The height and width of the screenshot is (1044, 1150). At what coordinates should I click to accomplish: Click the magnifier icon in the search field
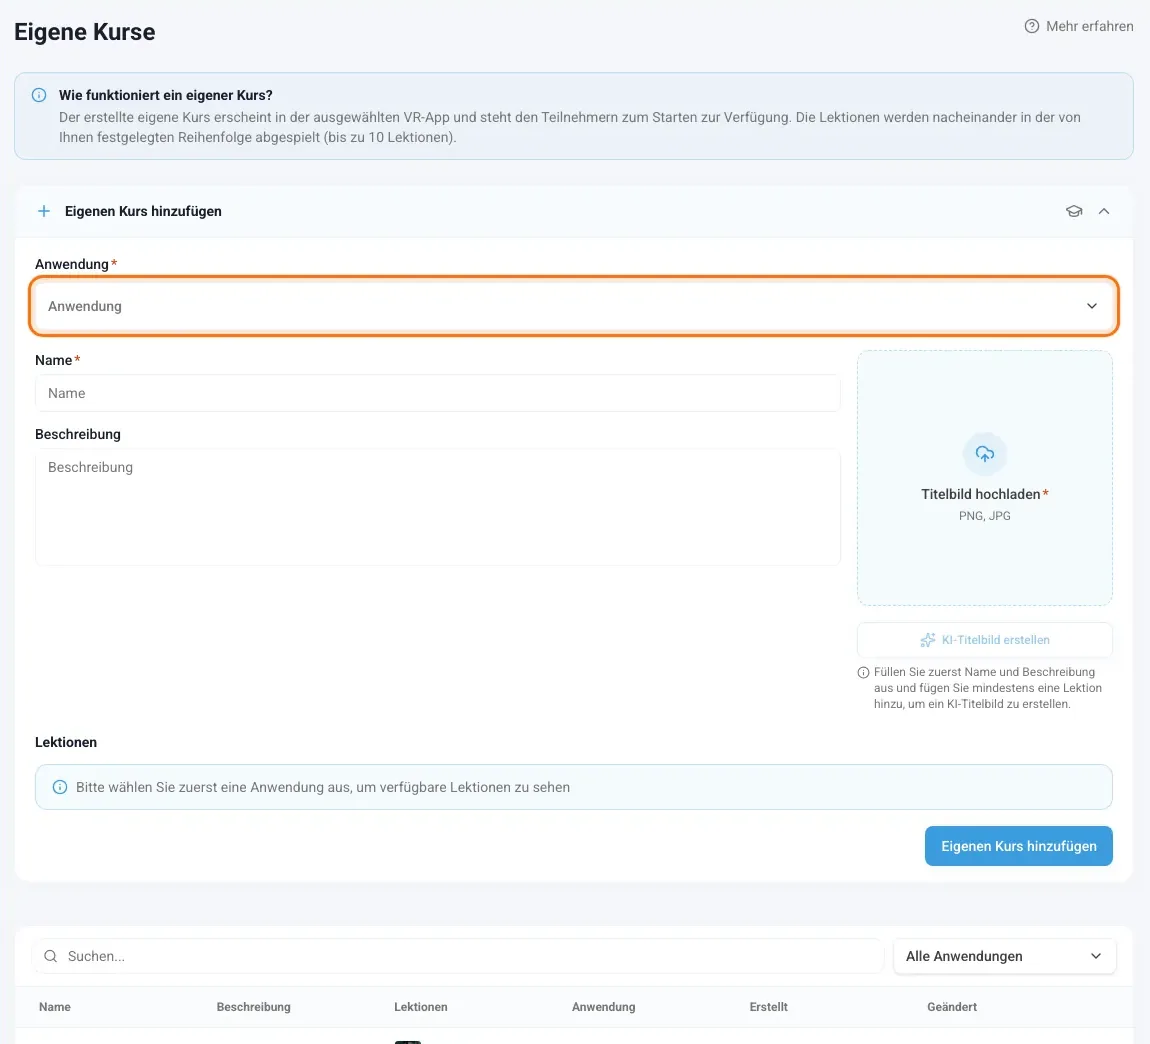click(51, 956)
